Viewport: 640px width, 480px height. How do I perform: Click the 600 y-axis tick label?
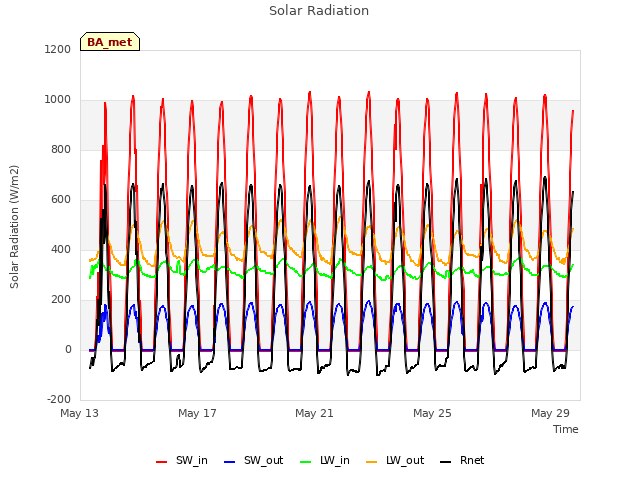point(61,200)
